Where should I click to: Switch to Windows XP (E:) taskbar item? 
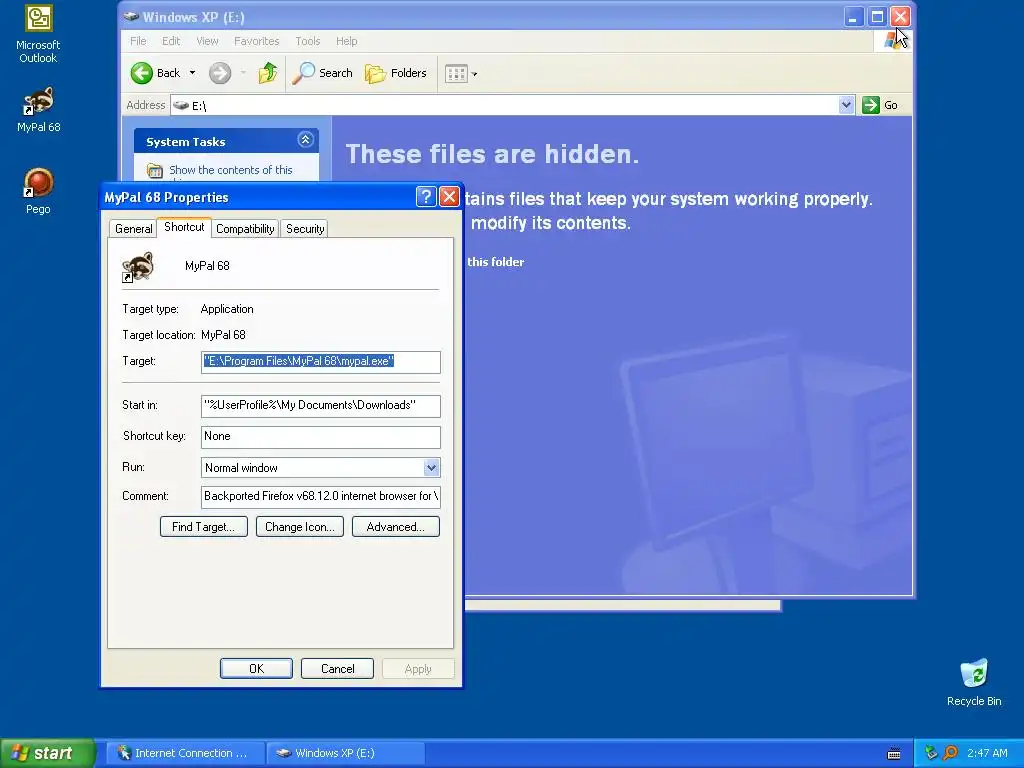[x=345, y=753]
